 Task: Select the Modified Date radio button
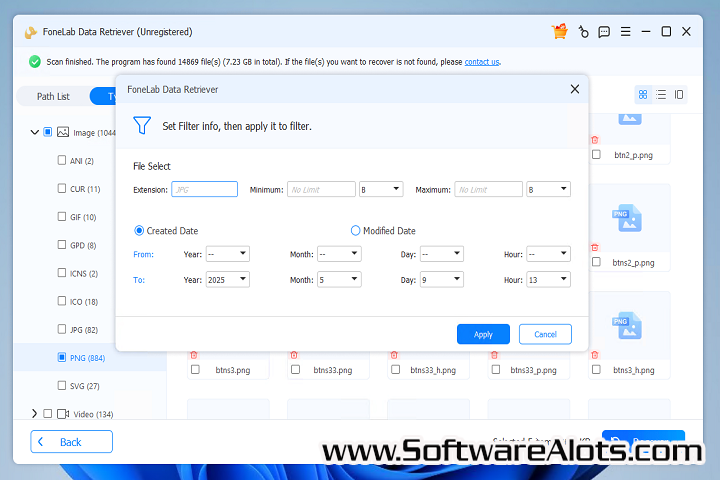[355, 231]
